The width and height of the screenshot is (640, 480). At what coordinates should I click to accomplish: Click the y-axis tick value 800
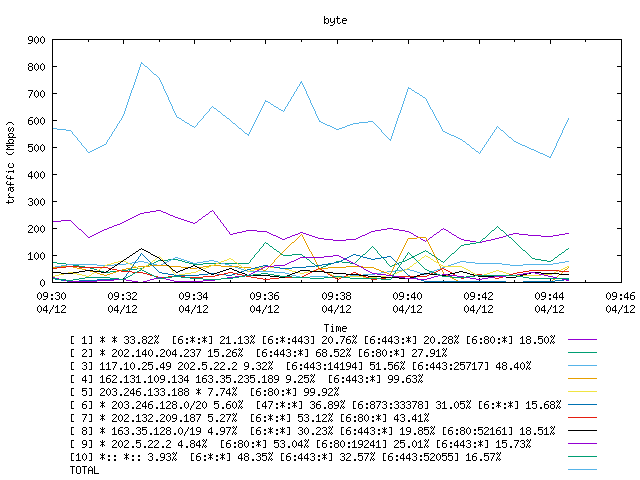(36, 67)
